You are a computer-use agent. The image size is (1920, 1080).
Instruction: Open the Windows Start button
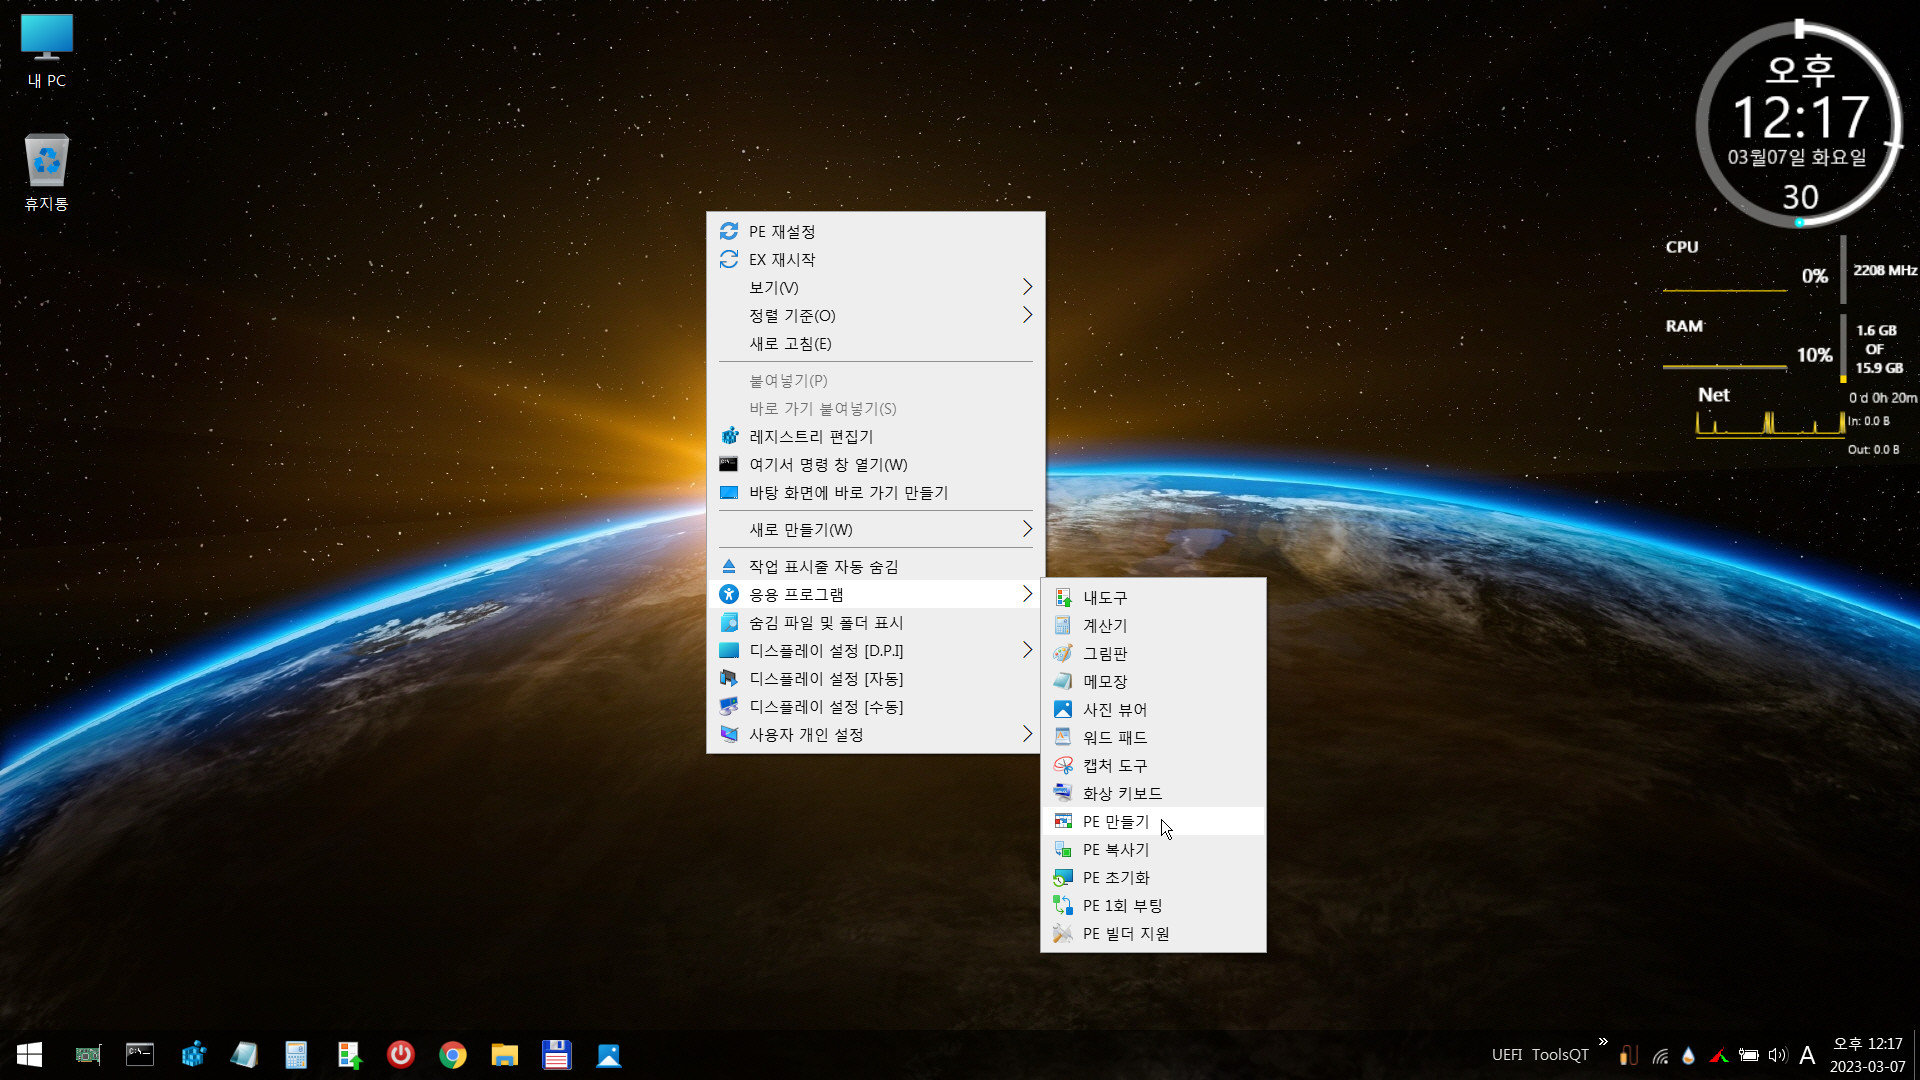coord(29,1055)
